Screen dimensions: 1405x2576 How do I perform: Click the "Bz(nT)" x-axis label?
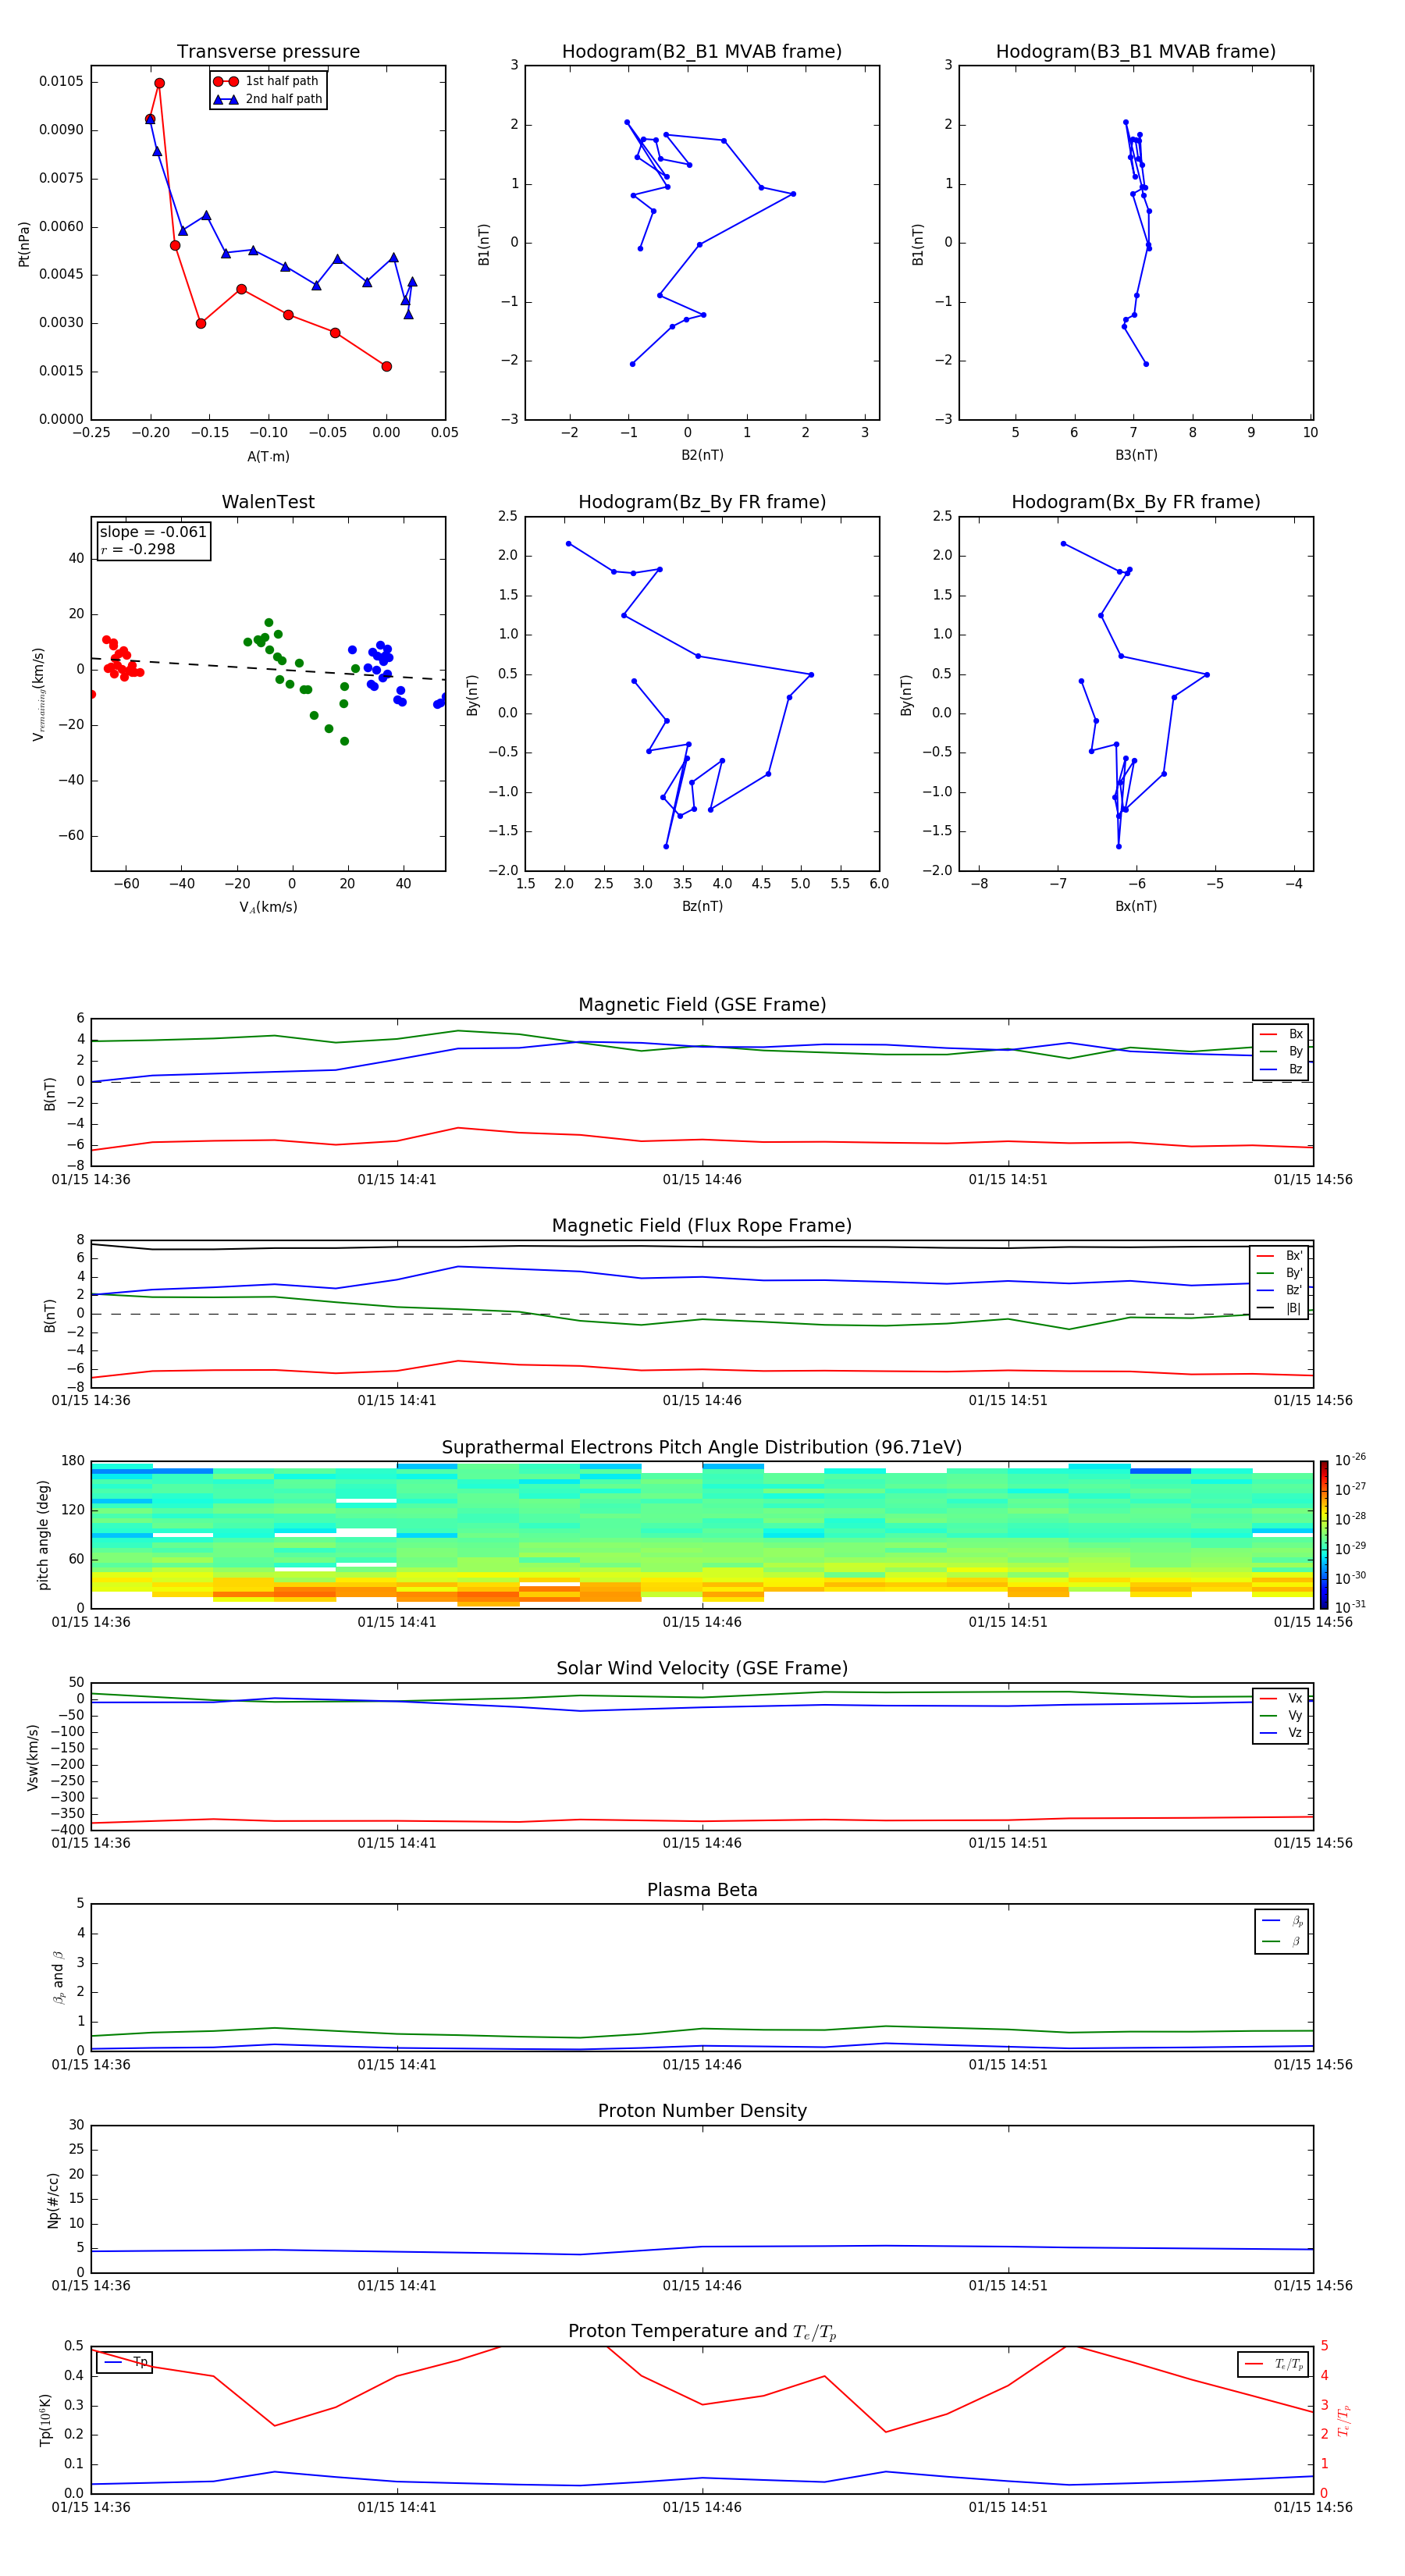pos(702,906)
